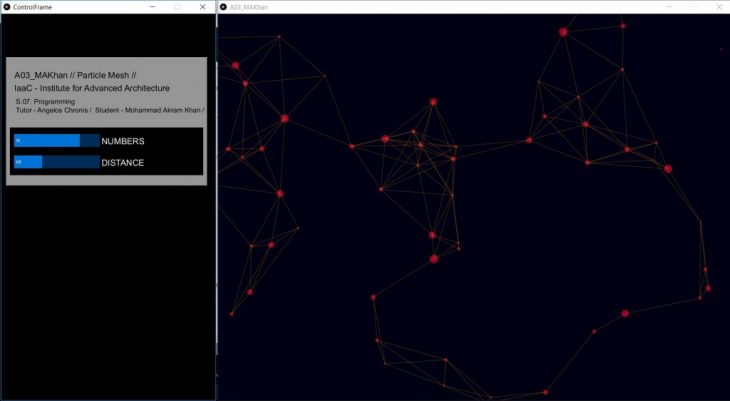Click the black area below the control panel
Viewport: 730px width, 401px height.
(x=107, y=290)
